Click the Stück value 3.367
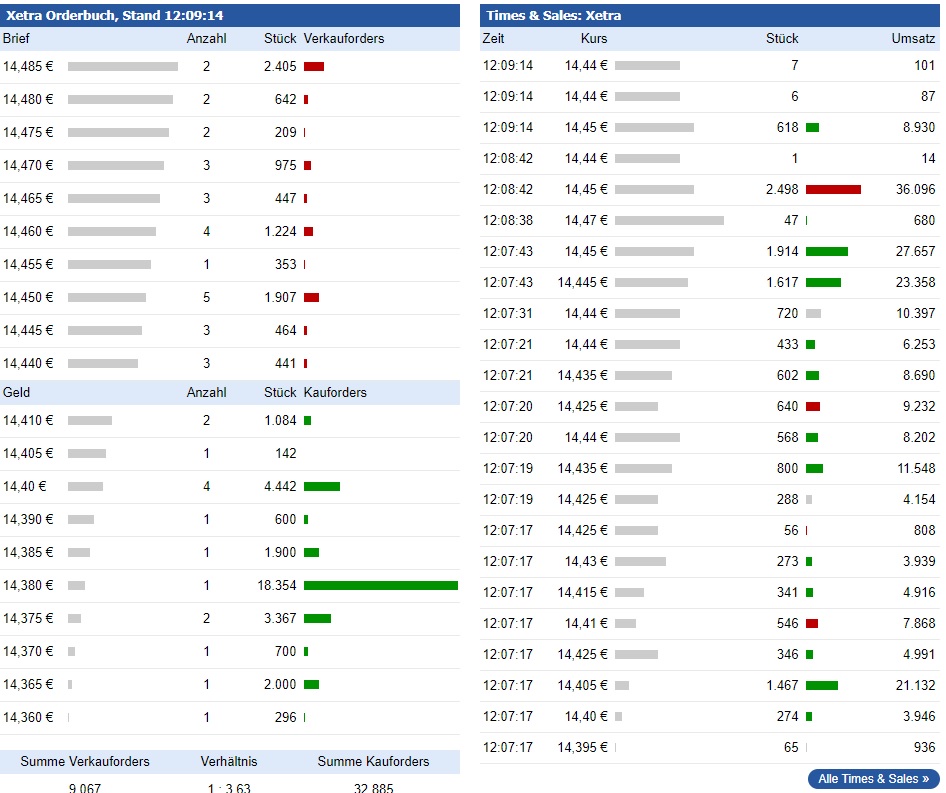Viewport: 946px width, 793px height. click(x=280, y=618)
